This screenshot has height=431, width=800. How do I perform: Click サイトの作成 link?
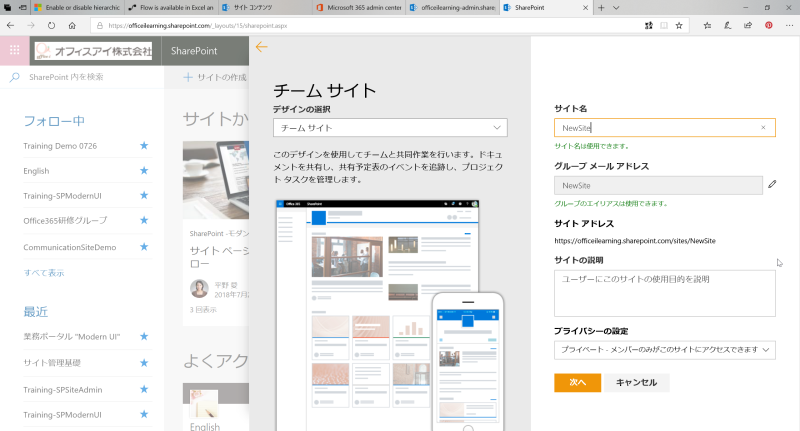[x=215, y=77]
